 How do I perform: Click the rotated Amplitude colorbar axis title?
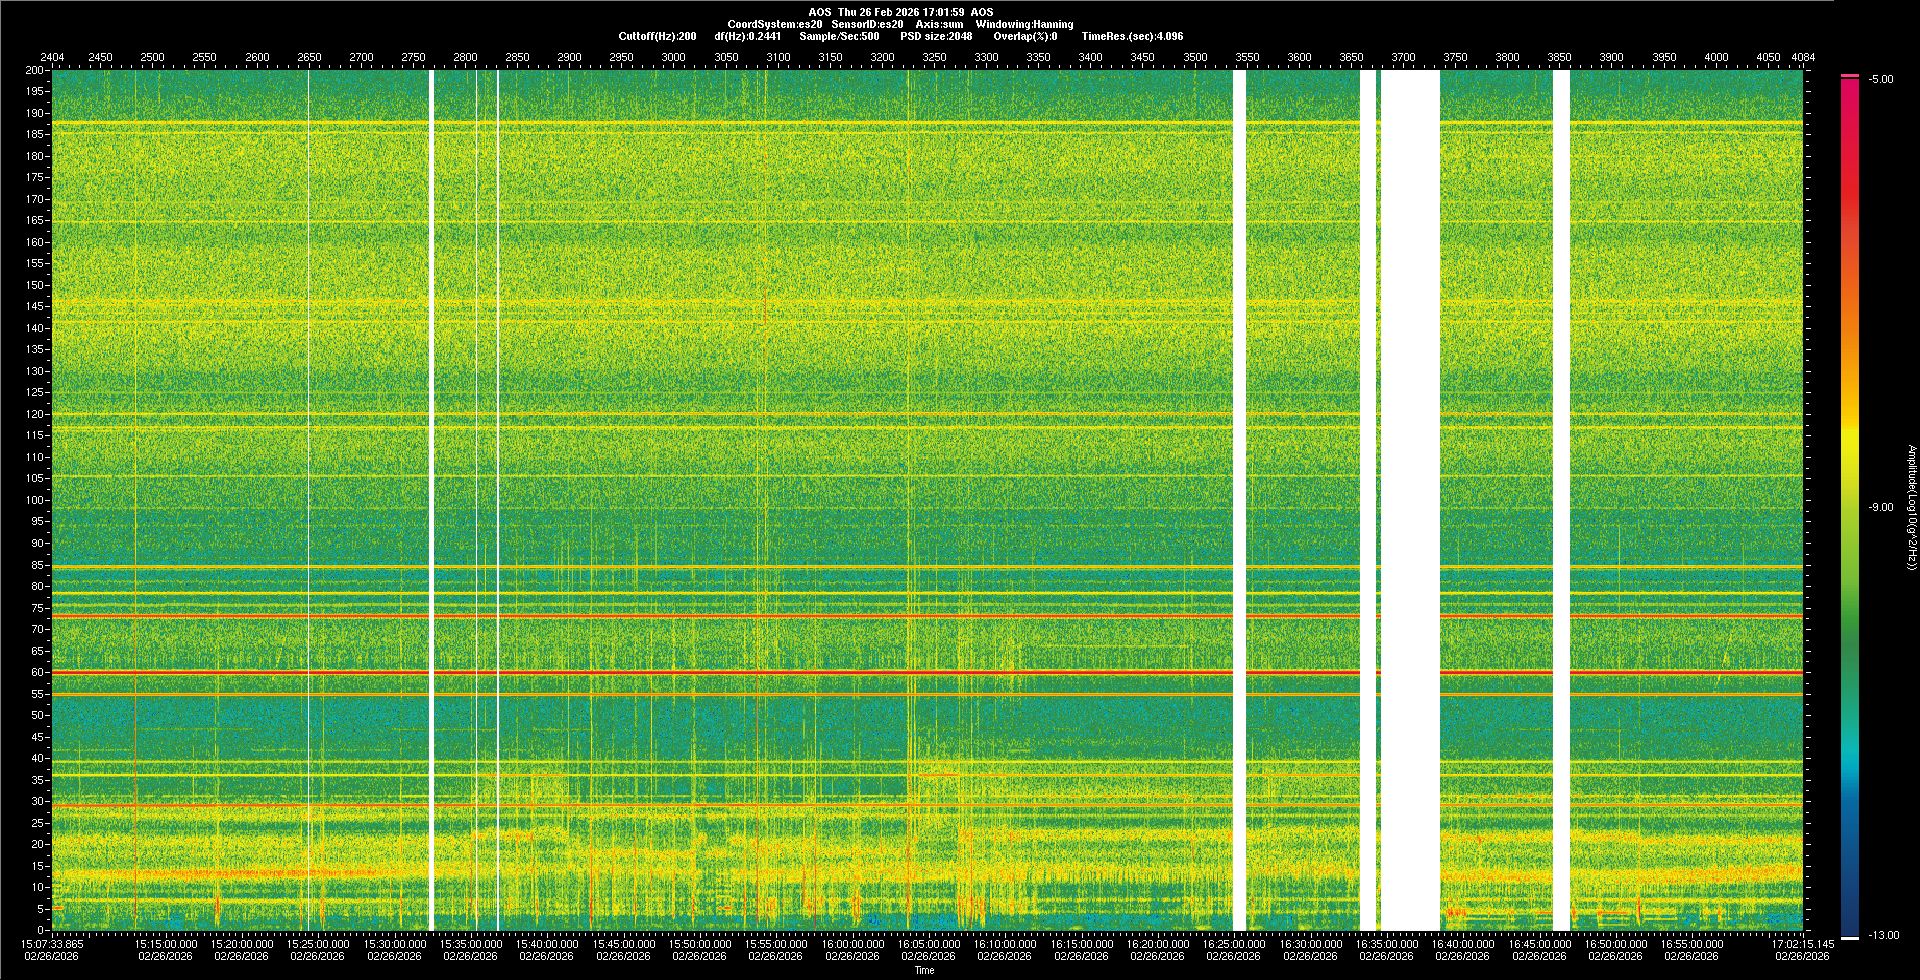(x=1910, y=507)
